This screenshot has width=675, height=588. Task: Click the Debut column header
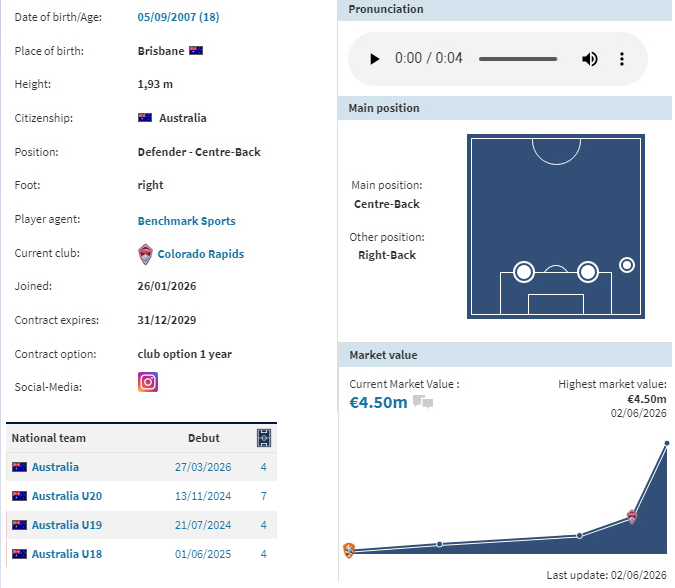click(x=204, y=438)
